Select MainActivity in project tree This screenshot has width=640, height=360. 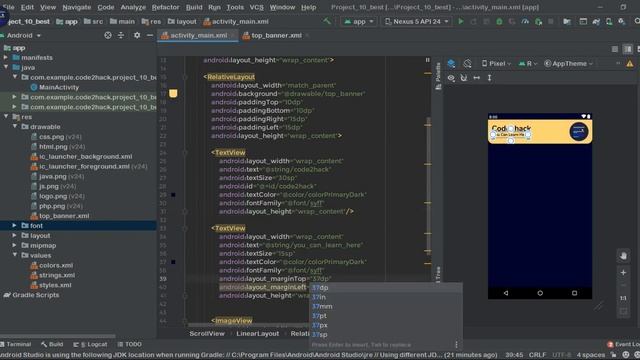pyautogui.click(x=55, y=87)
